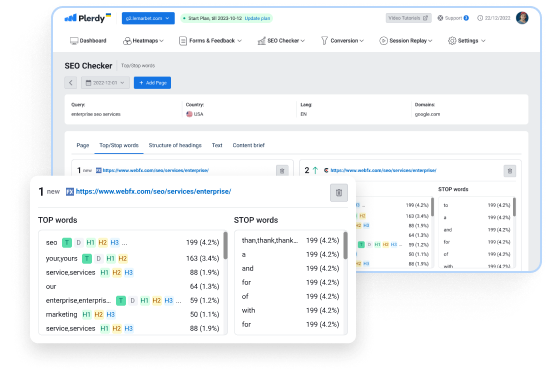549x372 pixels.
Task: Select the 'our' word row
Action: tap(132, 287)
